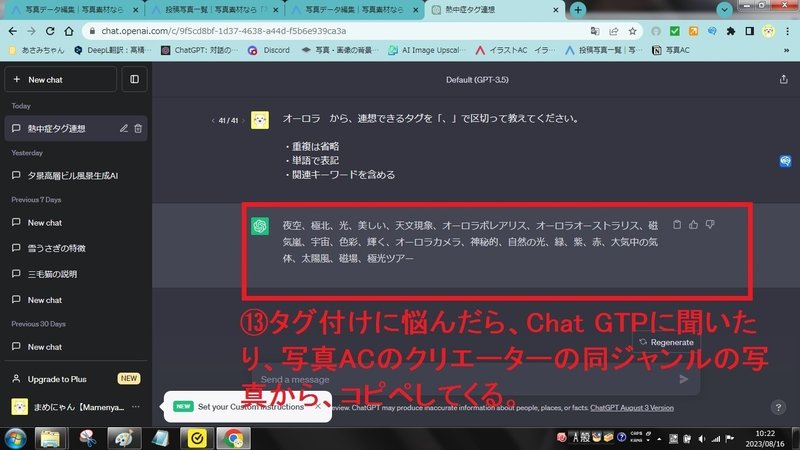Open the ChatGPT August 3 Version link
The height and width of the screenshot is (450, 800).
tap(632, 408)
